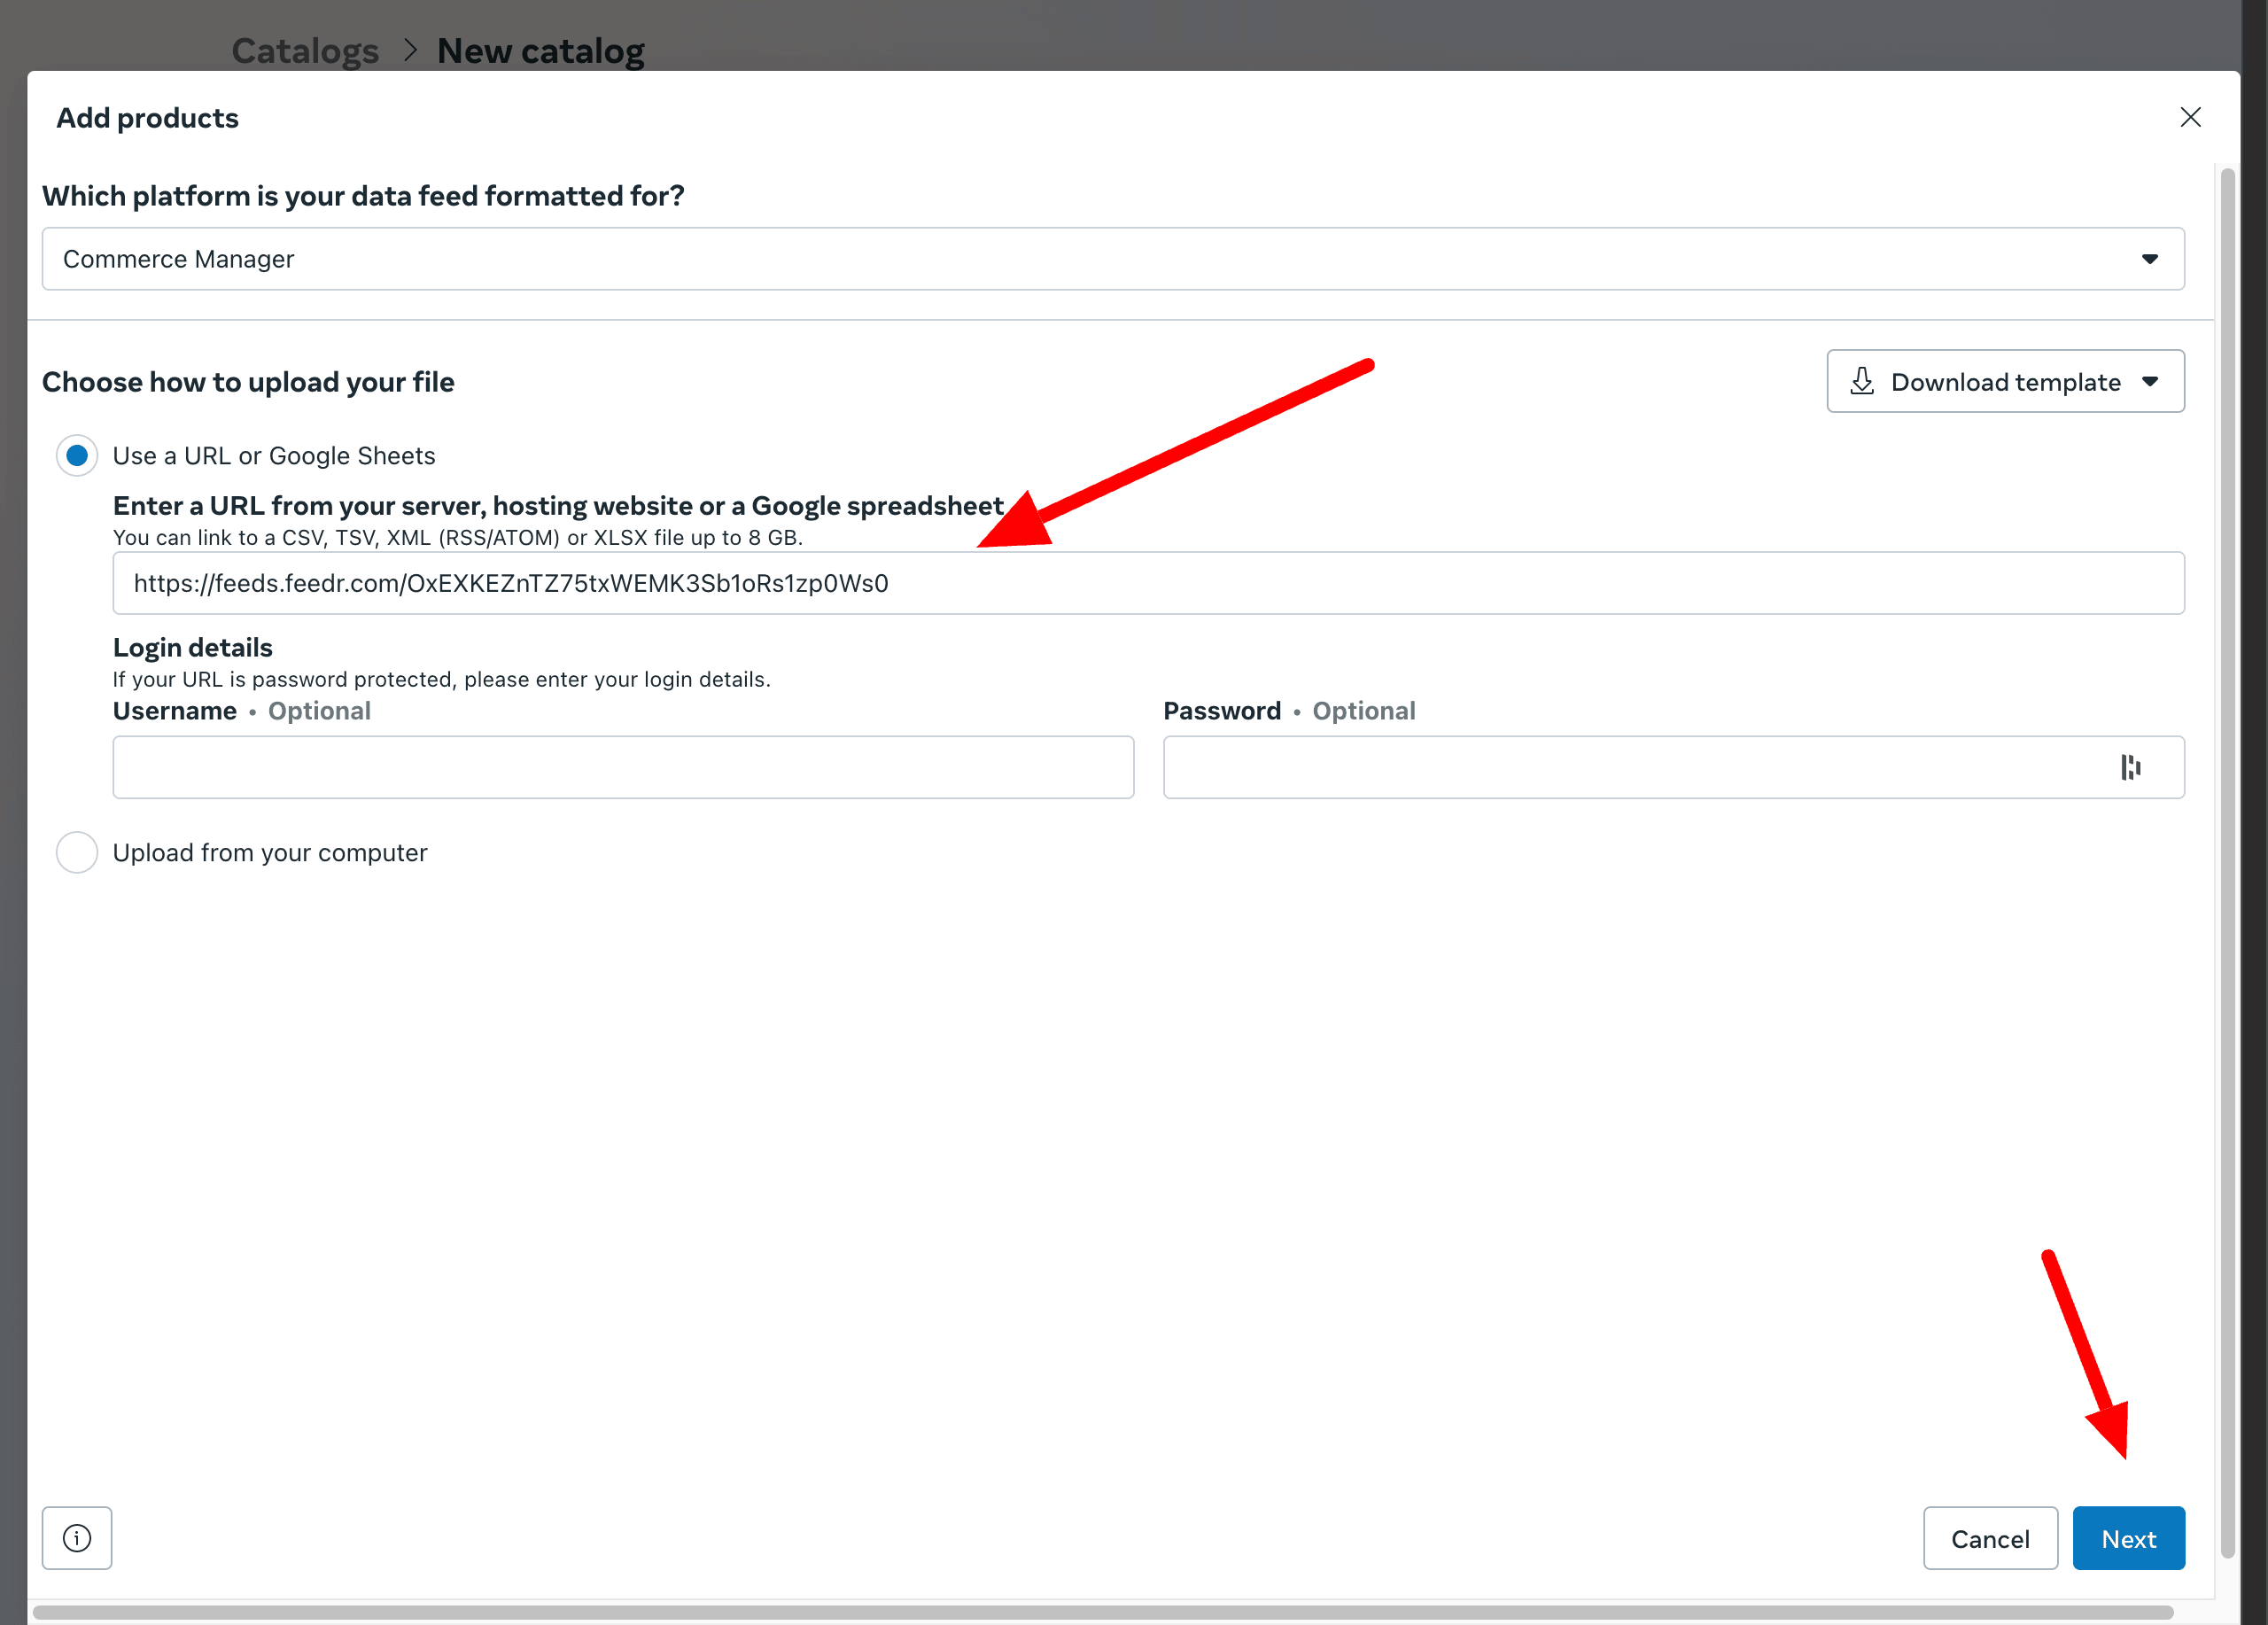The height and width of the screenshot is (1625, 2268).
Task: Click the optional Password field
Action: pyautogui.click(x=1600, y=767)
